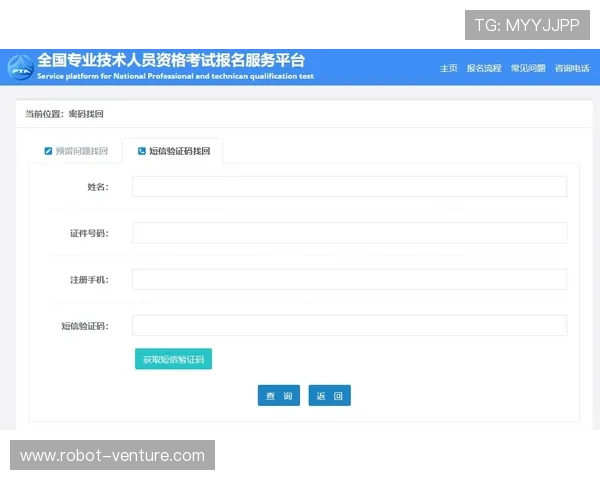Click the PTA globe logo icon

(x=21, y=67)
